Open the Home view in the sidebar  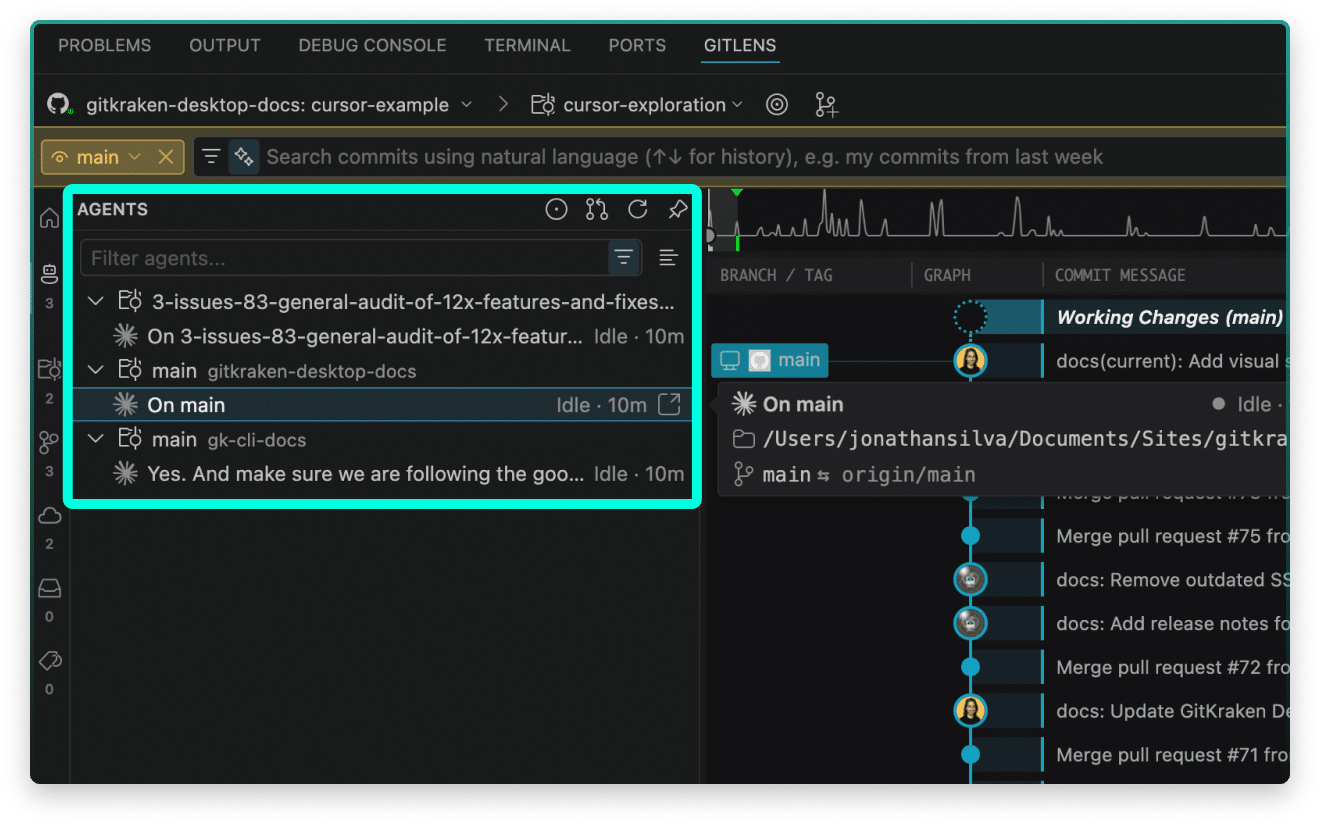pos(49,218)
